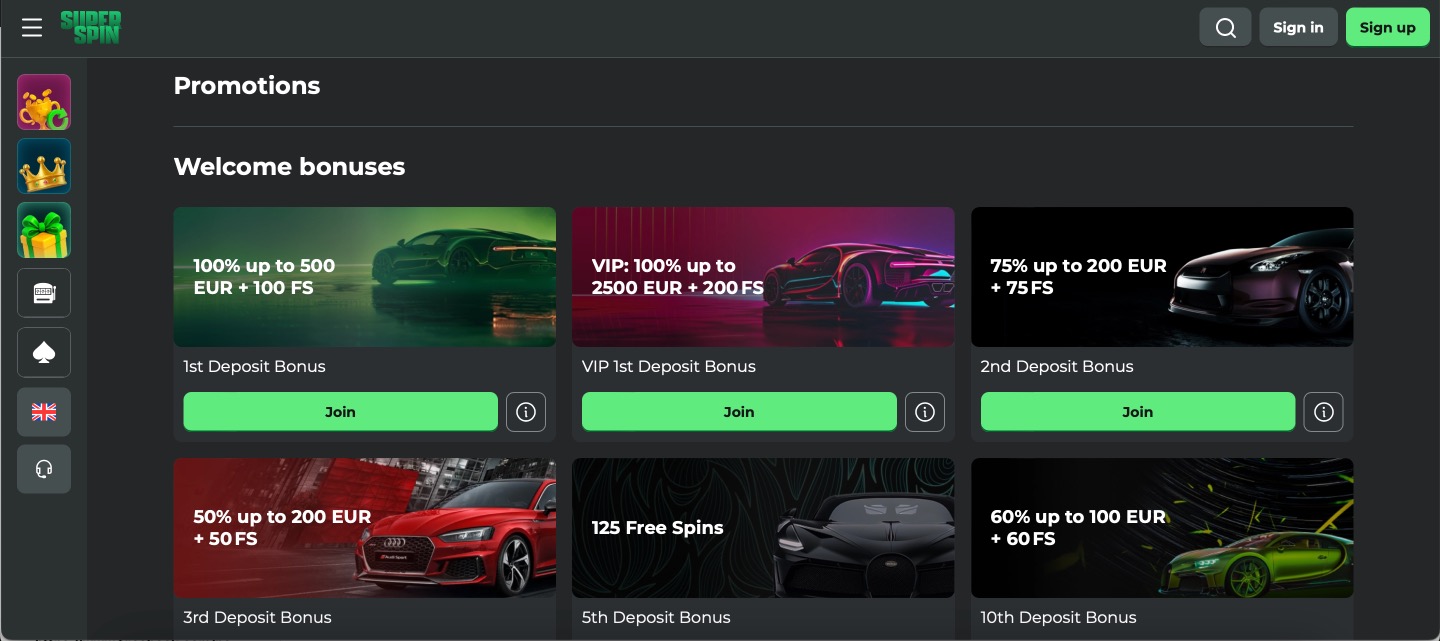Open the spade card games icon
Screen dimensions: 1440x641
click(x=44, y=352)
